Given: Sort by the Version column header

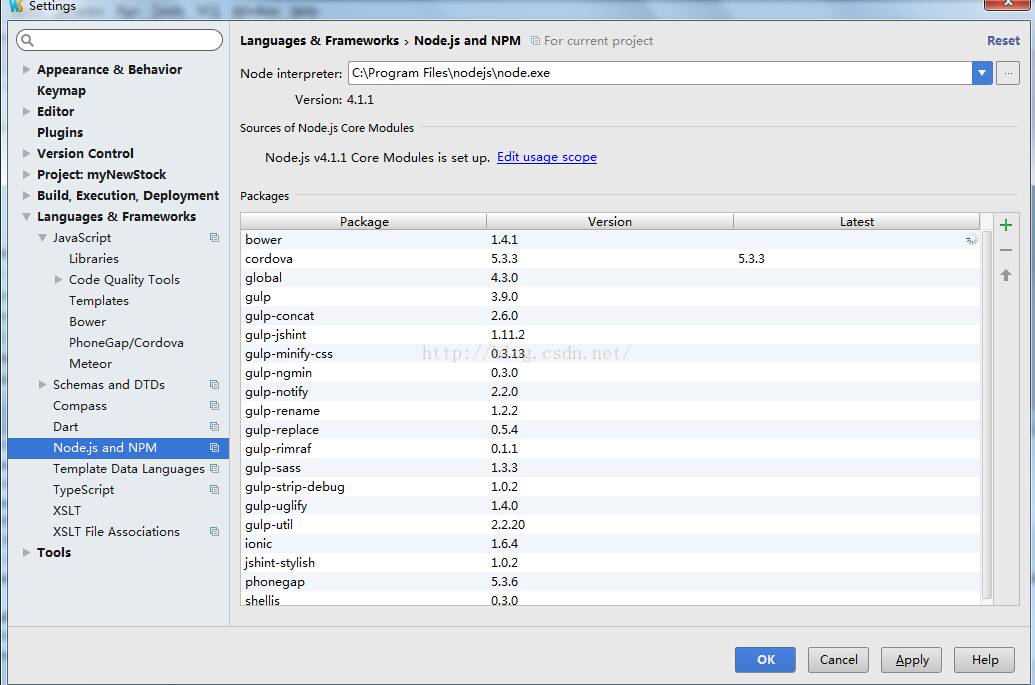Looking at the screenshot, I should tap(610, 222).
